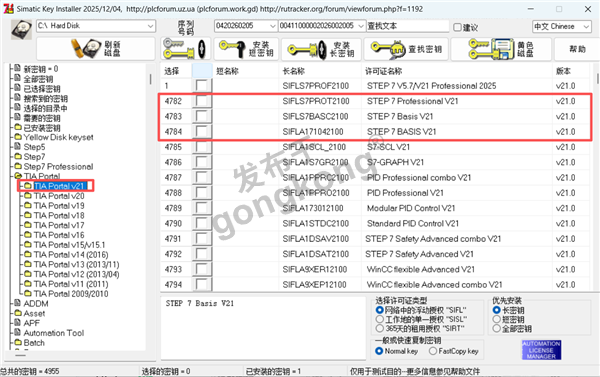Viewport: 600px width, 377px height.
Task: Click the TIA Portal v20 folder icon
Action: click(x=28, y=196)
